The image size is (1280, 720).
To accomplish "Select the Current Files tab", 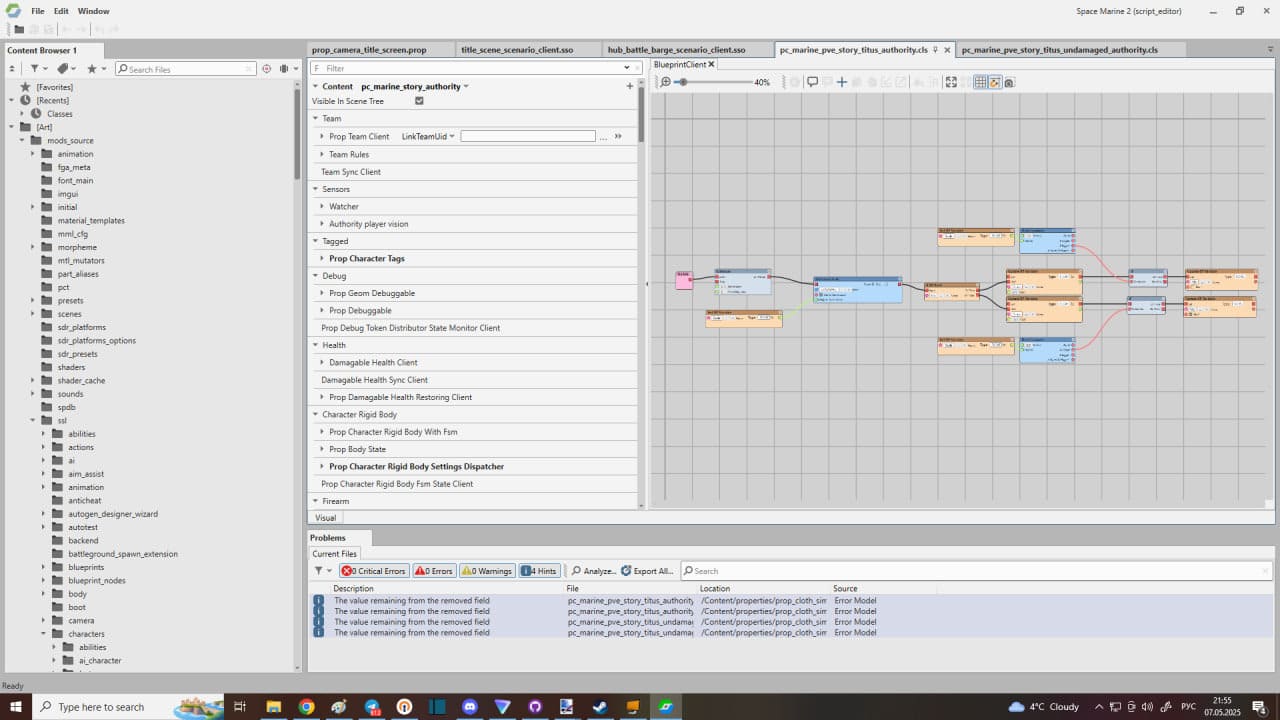I will [334, 553].
